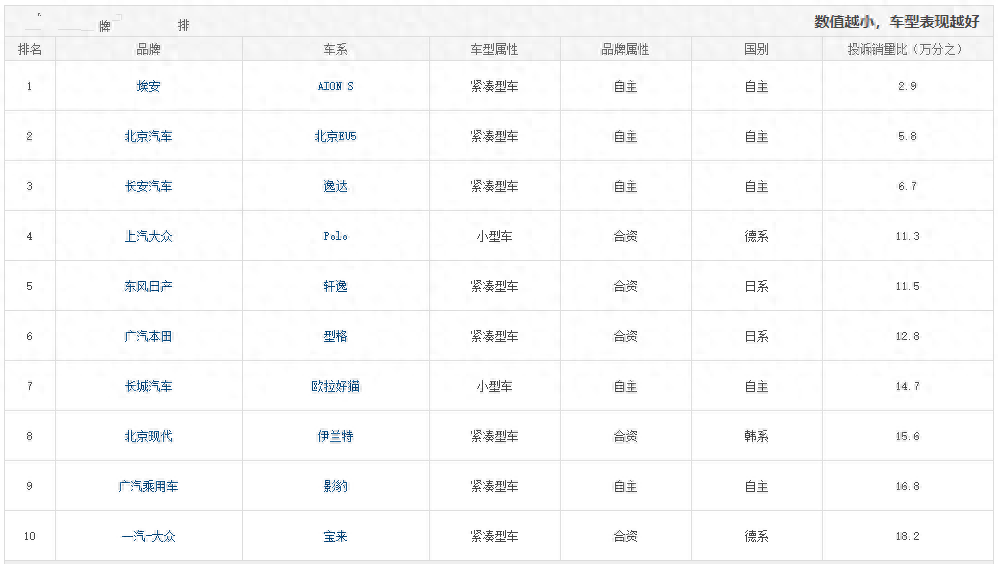Click the 品牌属性 column header
The width and height of the screenshot is (998, 564).
(626, 49)
